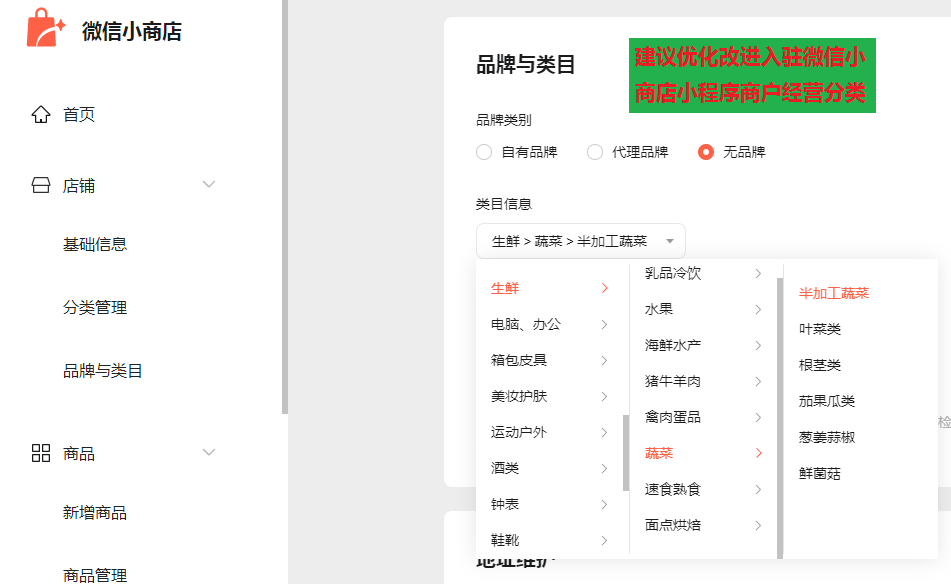951x584 pixels.
Task: Select 半加工蔬菜 in the third column
Action: [833, 294]
